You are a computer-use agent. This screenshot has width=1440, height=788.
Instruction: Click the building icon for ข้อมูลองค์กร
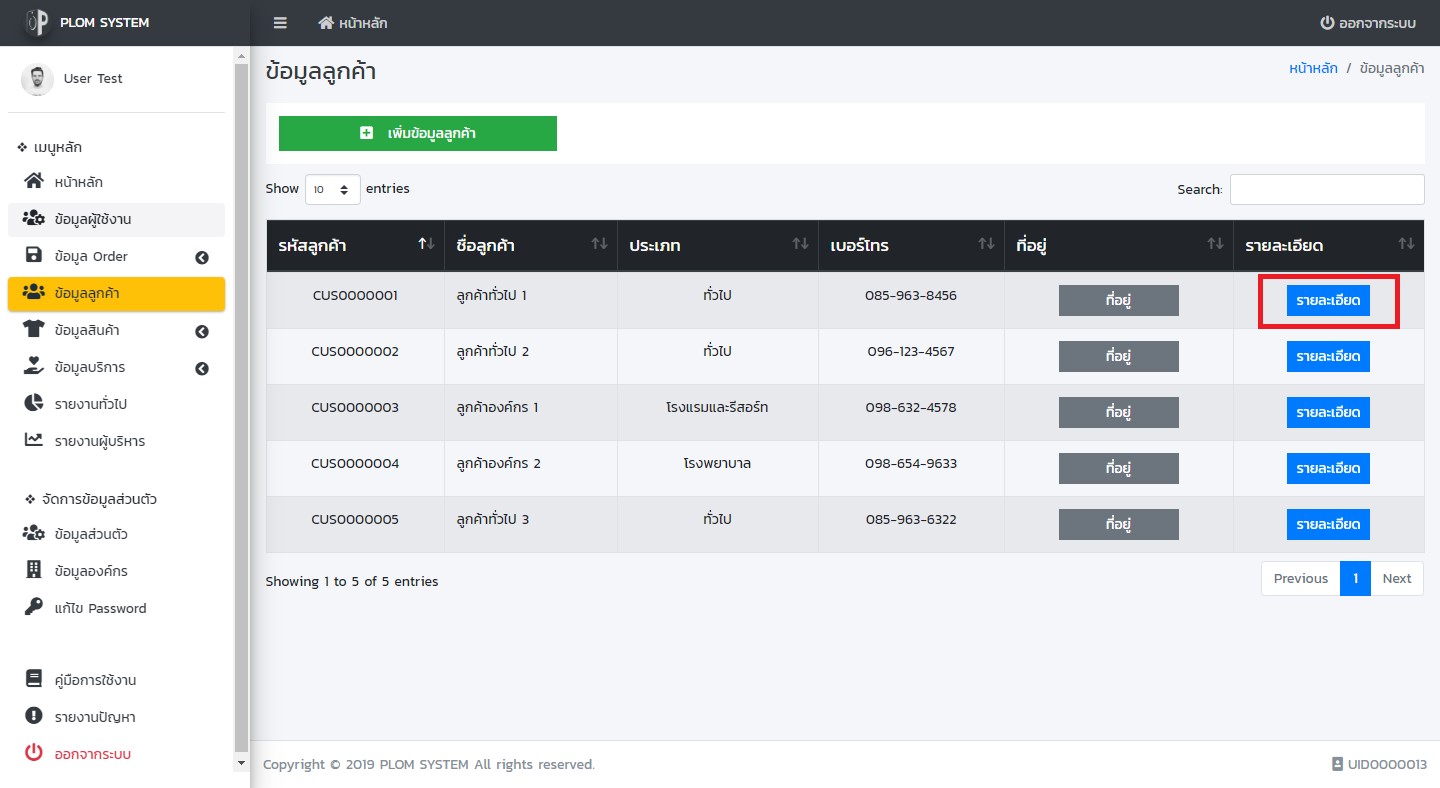34,570
